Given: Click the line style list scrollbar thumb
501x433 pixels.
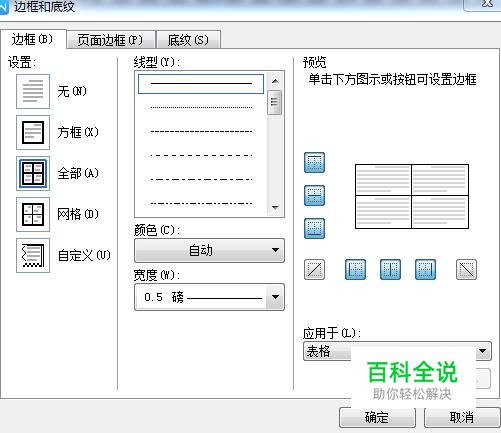Looking at the screenshot, I should point(275,102).
